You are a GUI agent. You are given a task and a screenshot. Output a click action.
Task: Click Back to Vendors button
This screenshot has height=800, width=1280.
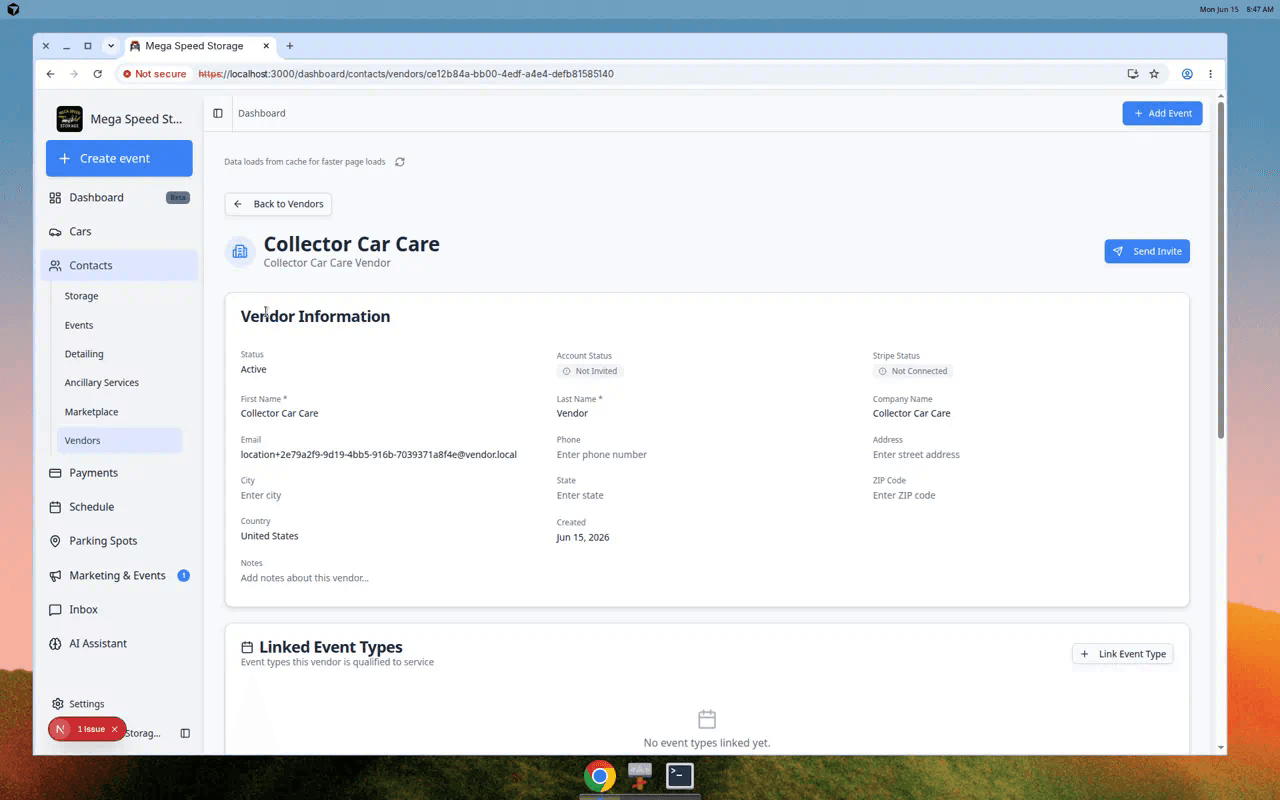tap(278, 204)
